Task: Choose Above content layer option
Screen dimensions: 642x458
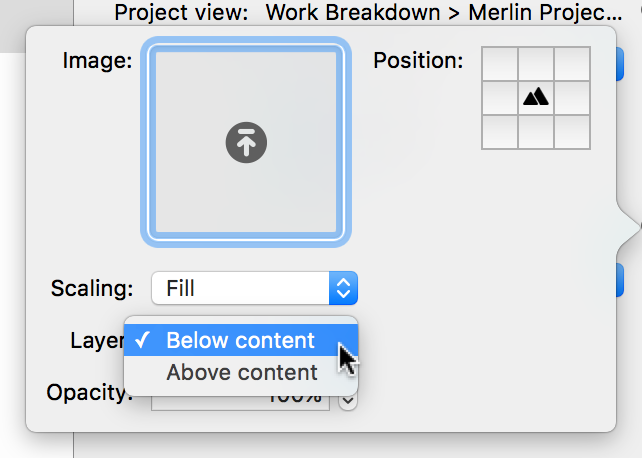Action: [x=241, y=372]
